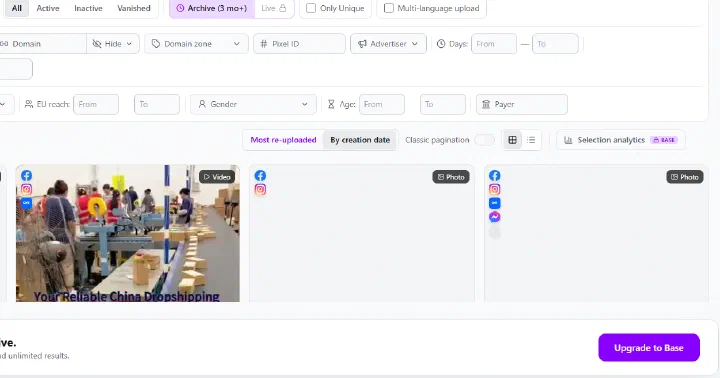Click the lock icon beside Live
This screenshot has width=720, height=378.
point(282,8)
